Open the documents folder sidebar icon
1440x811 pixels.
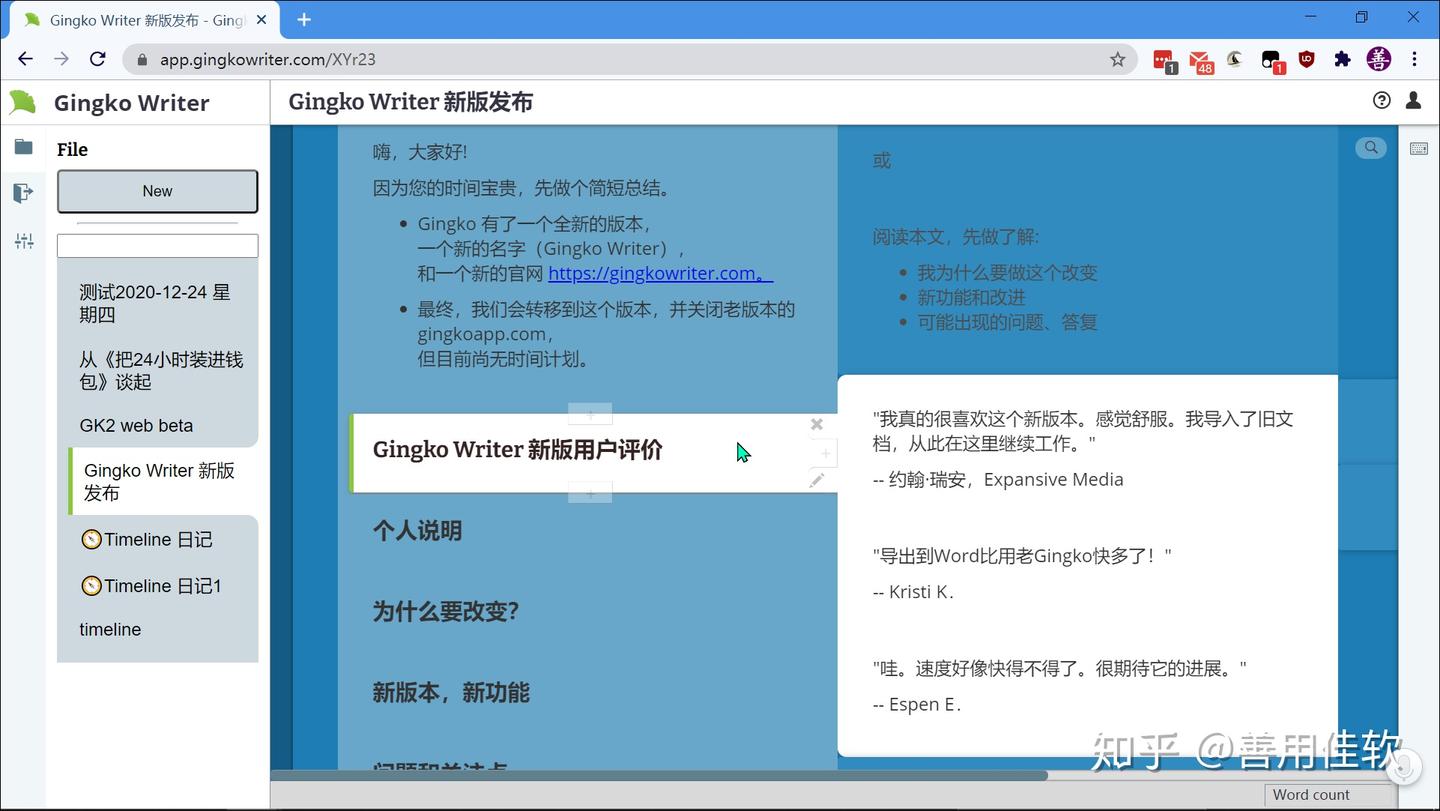[23, 147]
